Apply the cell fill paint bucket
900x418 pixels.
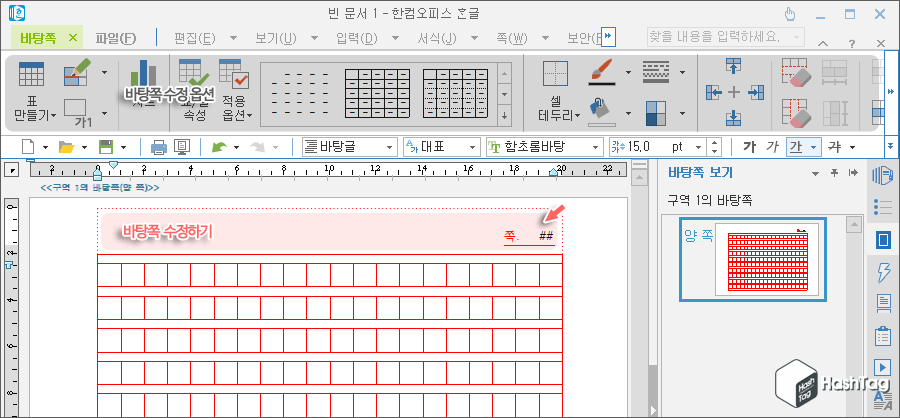[x=602, y=112]
